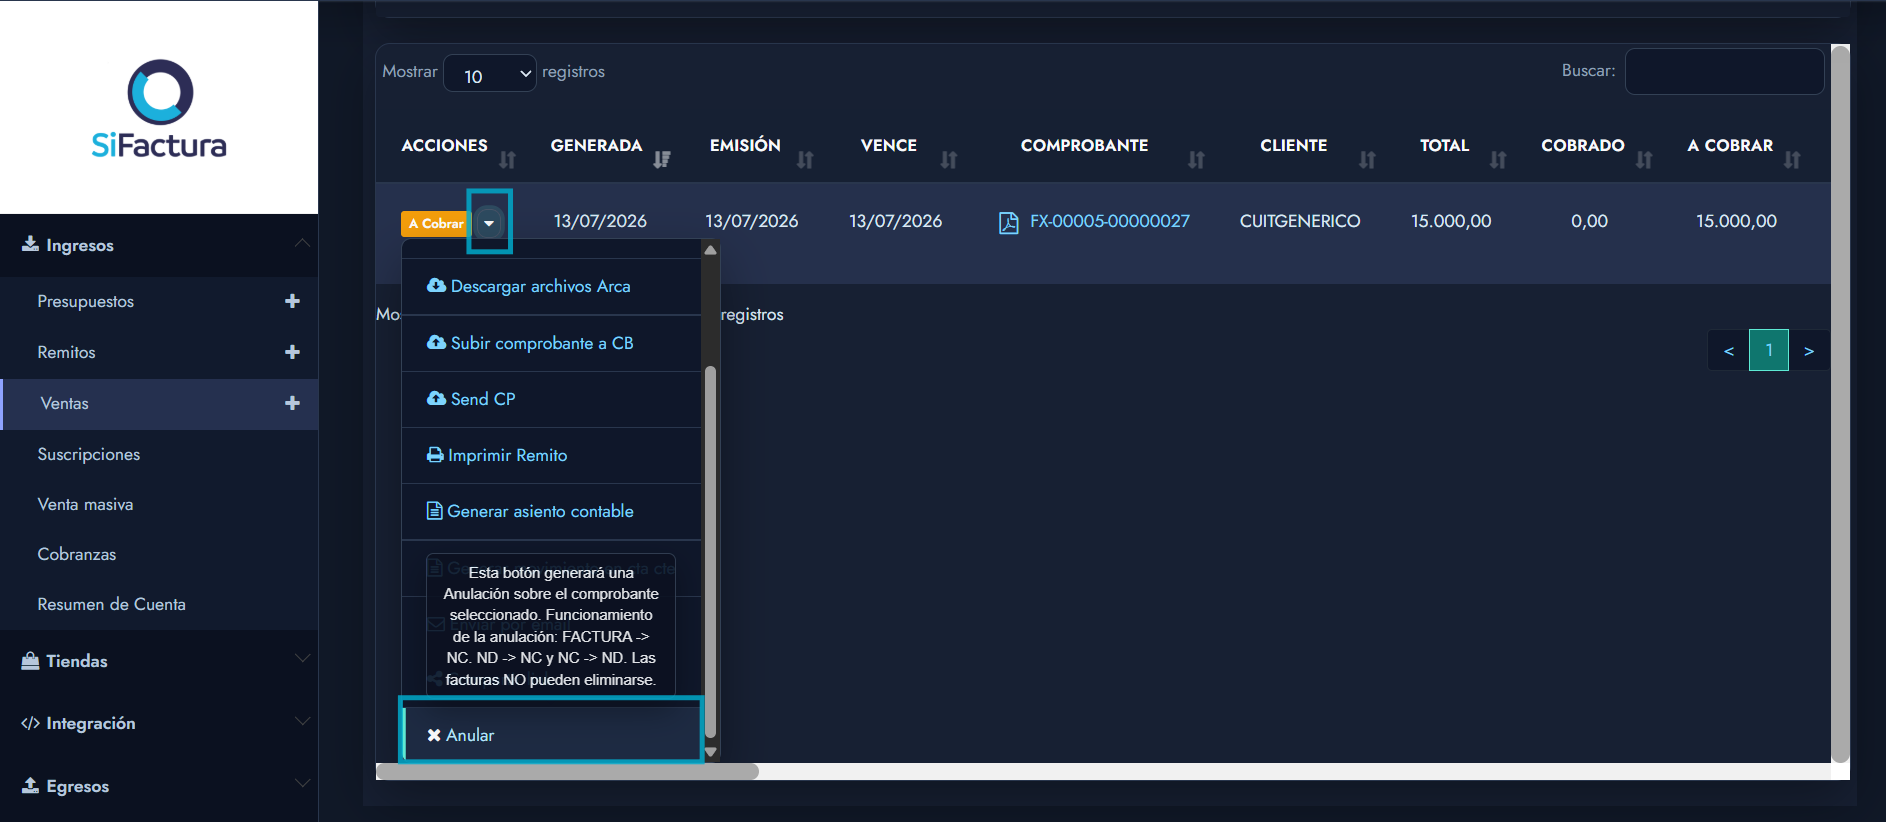Open the actions caret next to A Cobrar
The height and width of the screenshot is (822, 1886).
(x=489, y=223)
